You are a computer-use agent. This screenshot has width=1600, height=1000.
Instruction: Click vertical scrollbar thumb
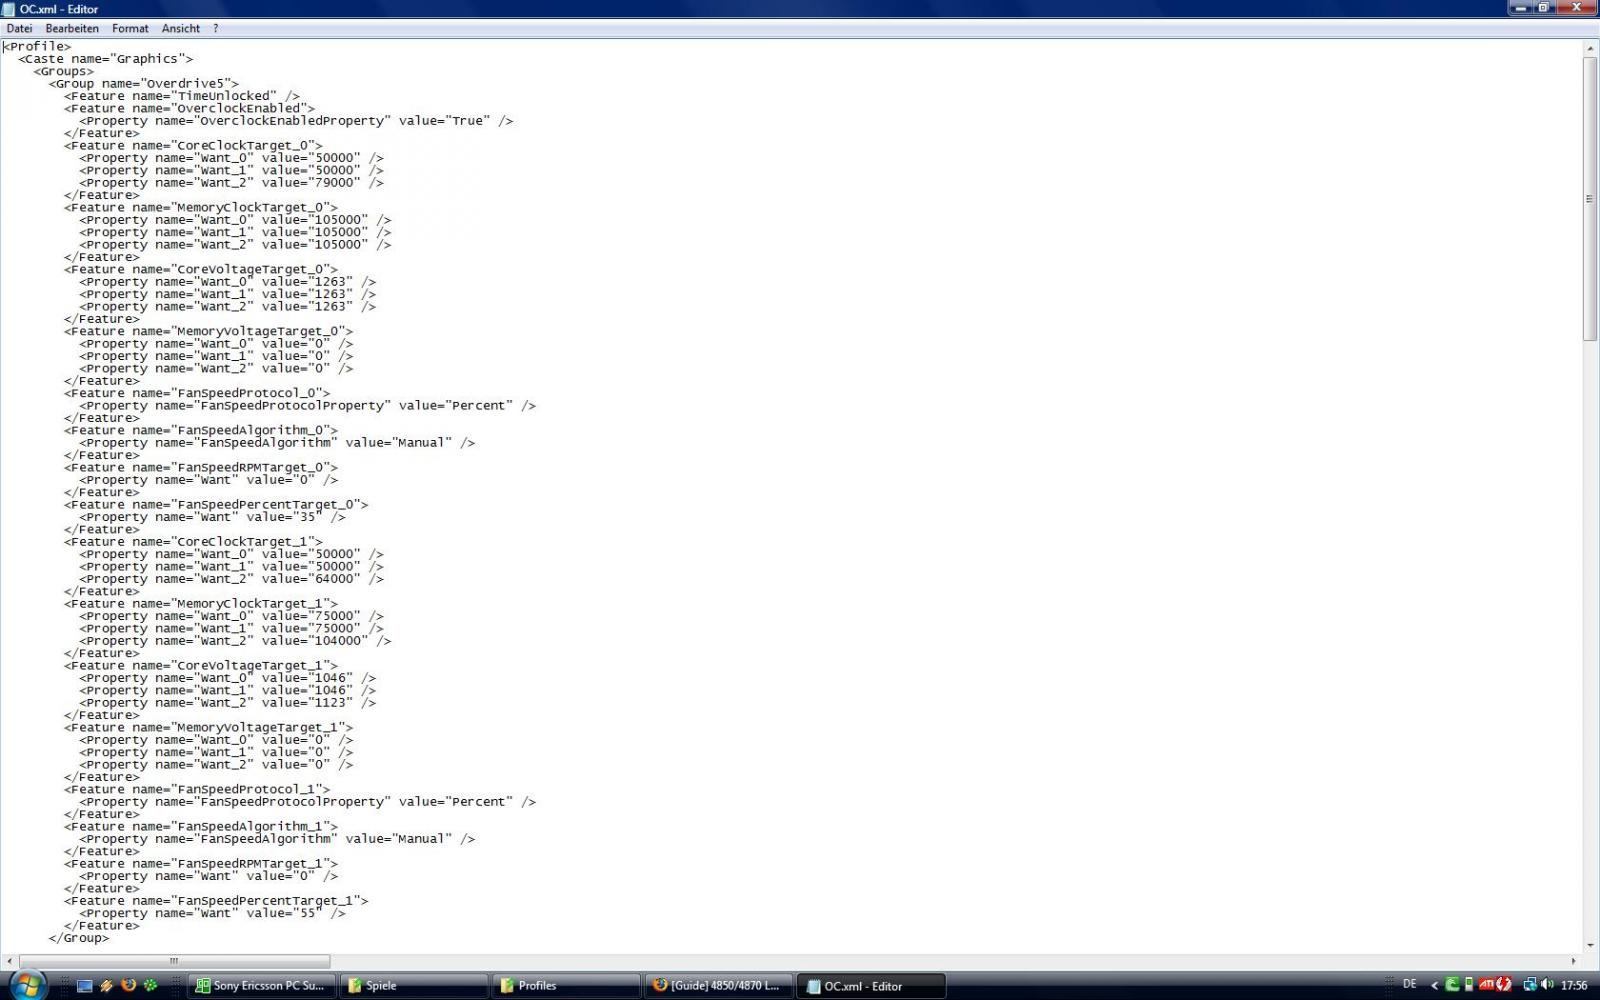pos(1590,199)
